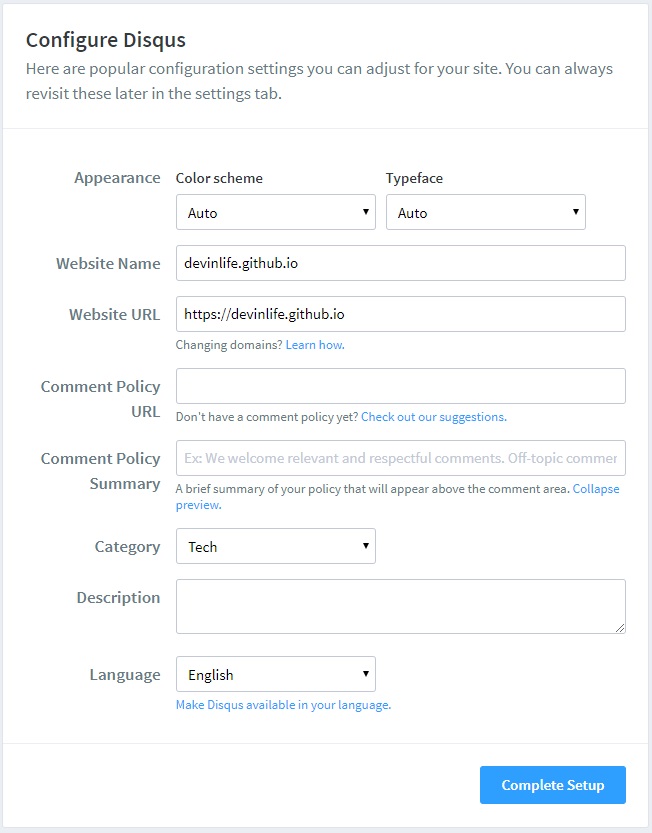Click the Description textarea resize handle

[x=620, y=628]
